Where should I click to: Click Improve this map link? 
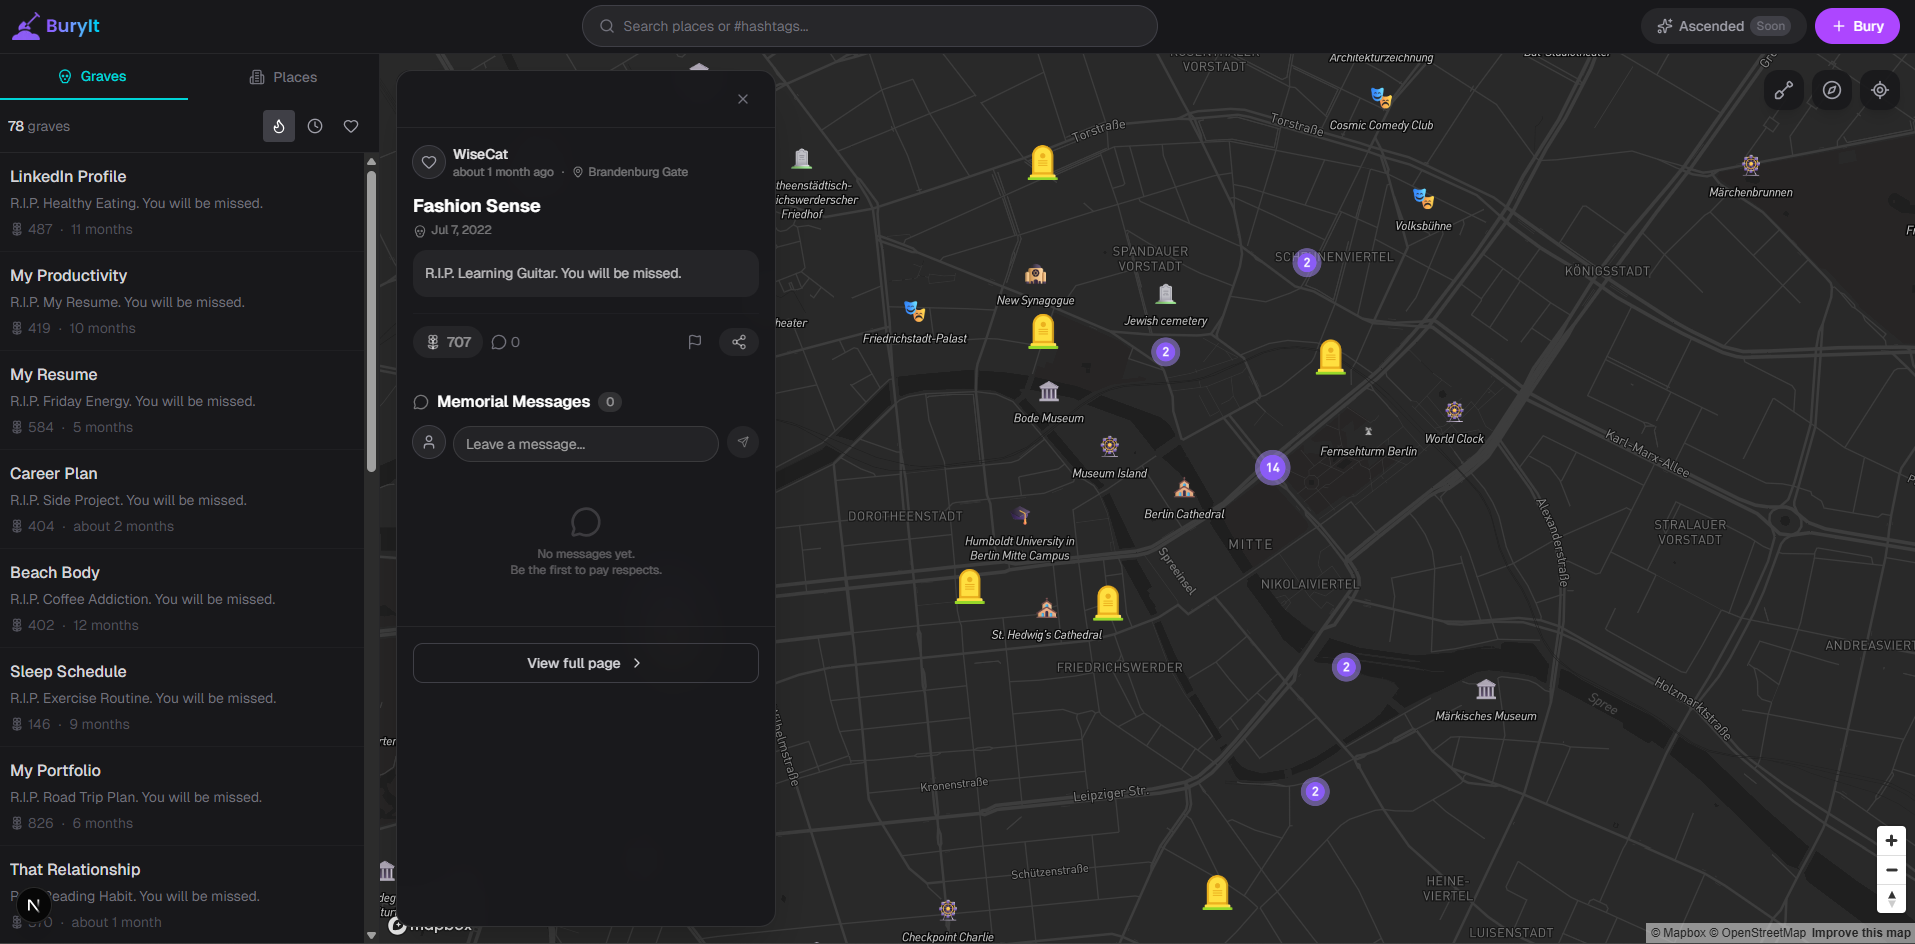click(1861, 933)
